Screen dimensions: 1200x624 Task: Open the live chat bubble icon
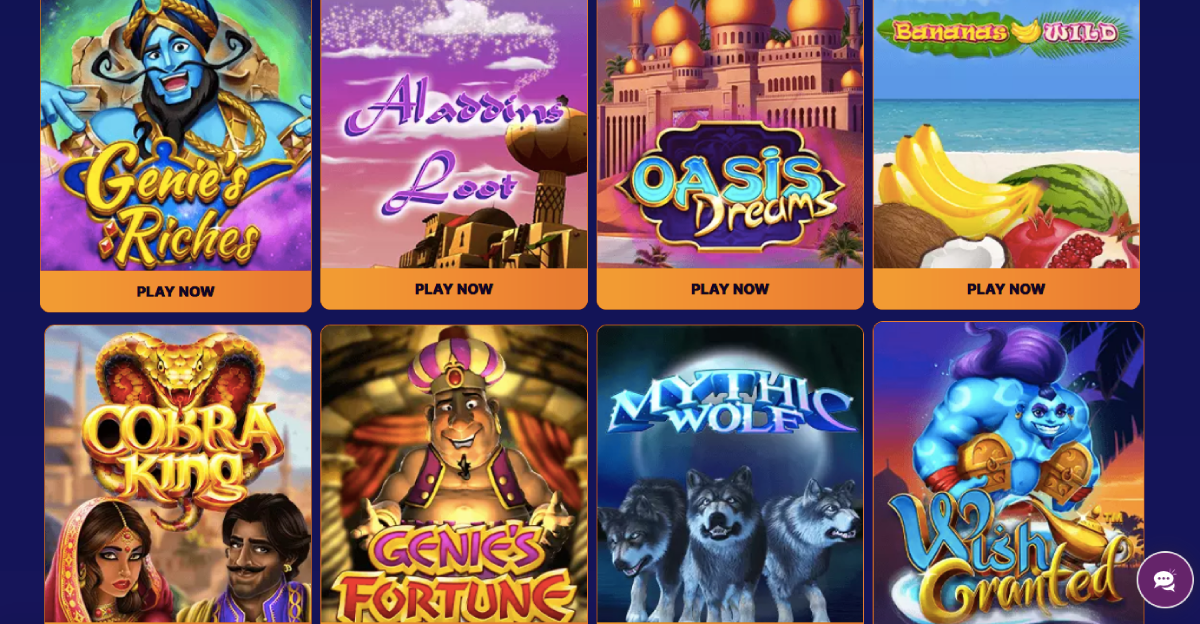(x=1165, y=580)
